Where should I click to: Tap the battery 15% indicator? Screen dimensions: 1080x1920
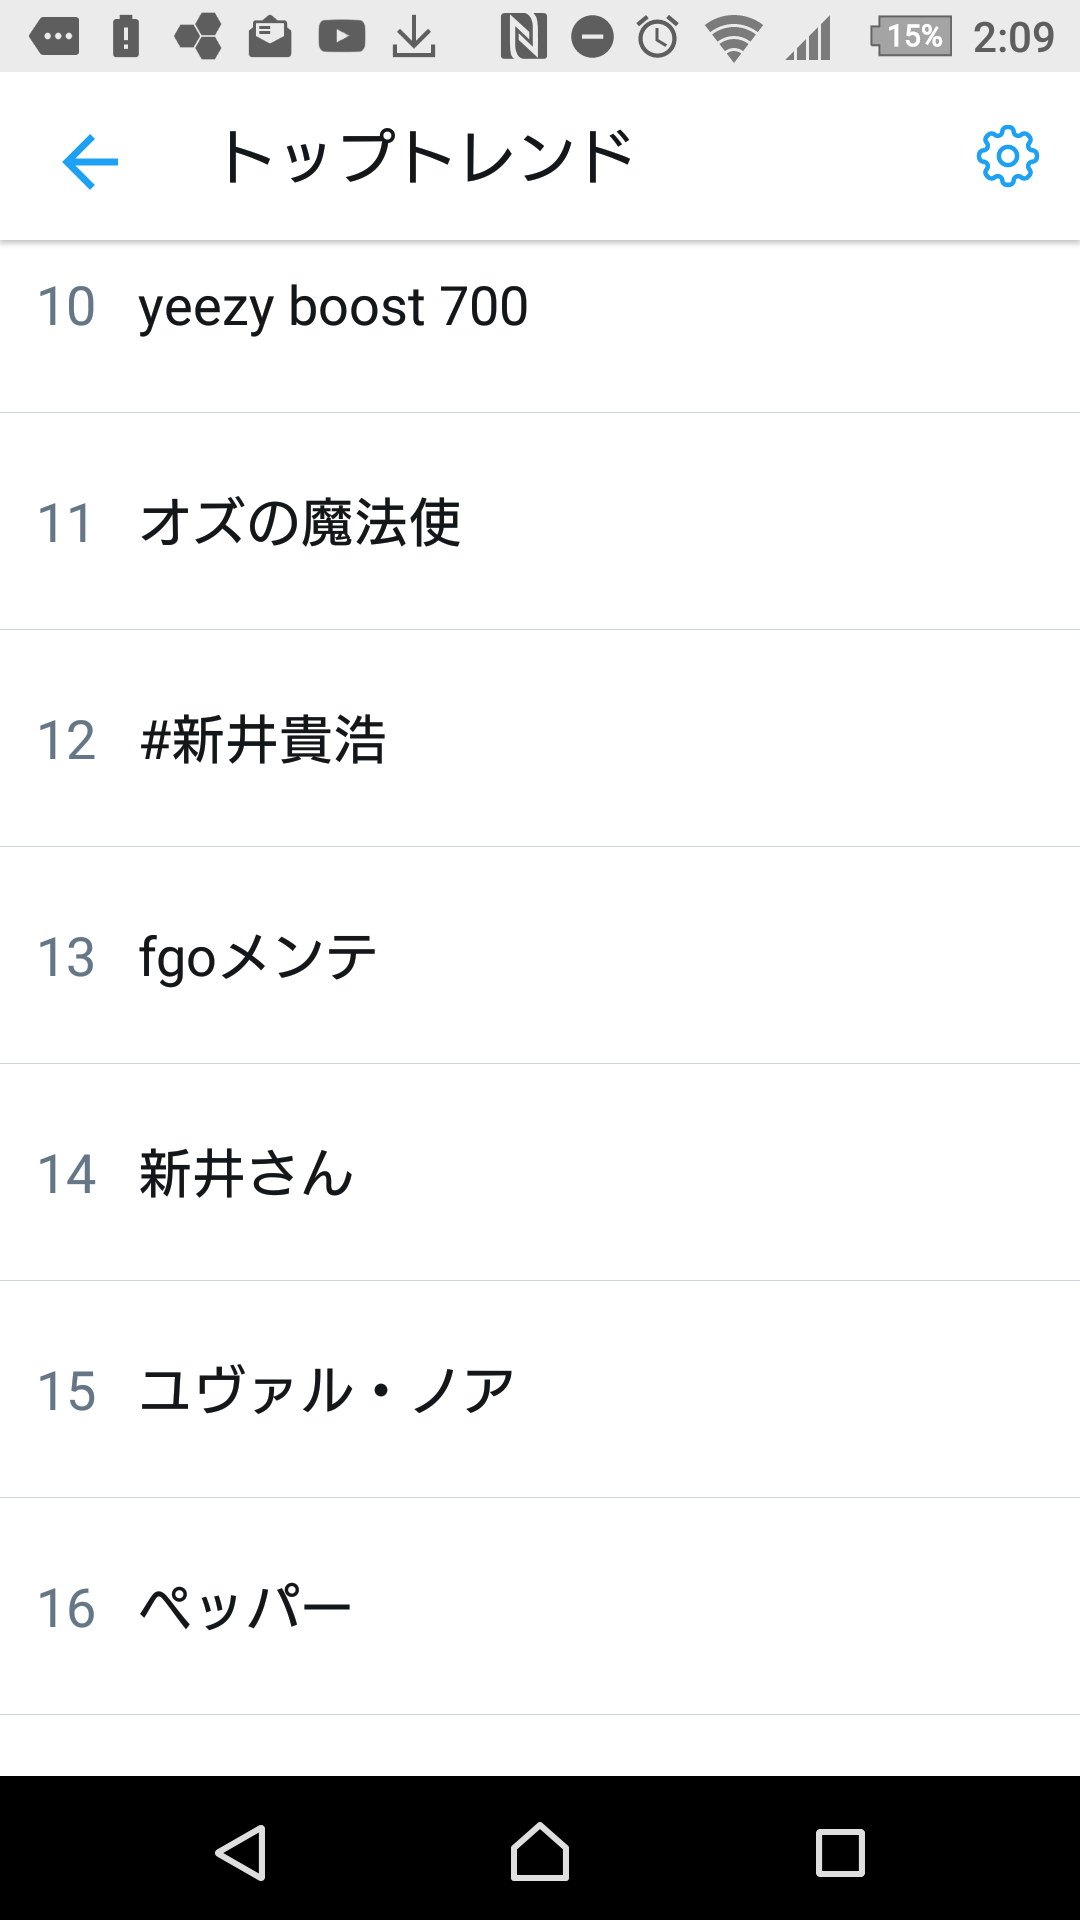point(912,37)
